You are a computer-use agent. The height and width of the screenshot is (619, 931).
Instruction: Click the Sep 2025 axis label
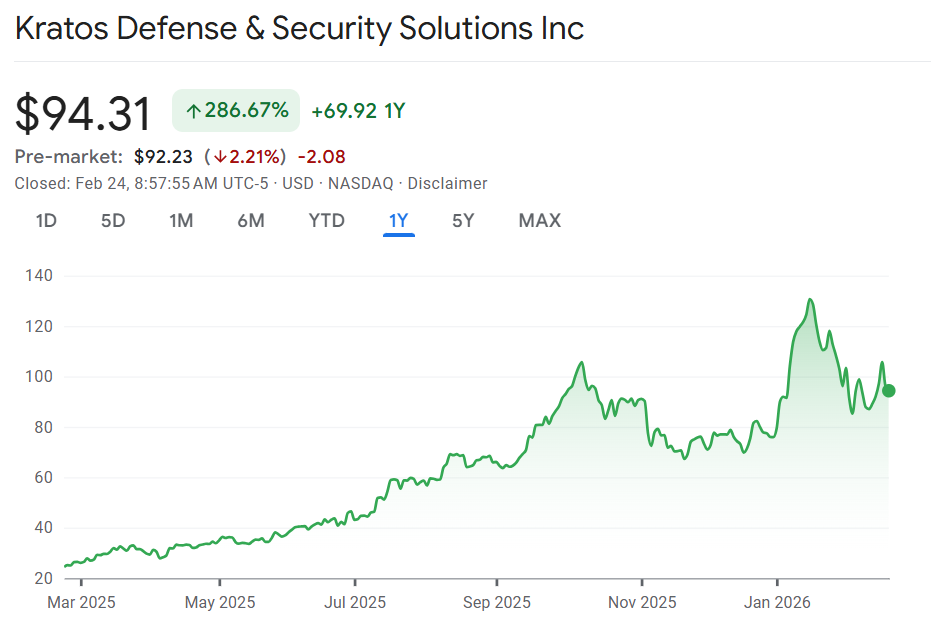click(x=497, y=602)
